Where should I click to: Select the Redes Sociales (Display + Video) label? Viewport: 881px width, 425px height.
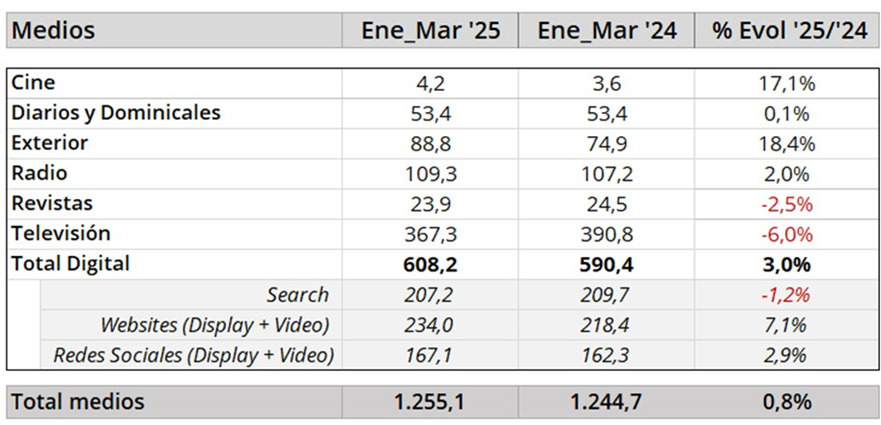192,354
